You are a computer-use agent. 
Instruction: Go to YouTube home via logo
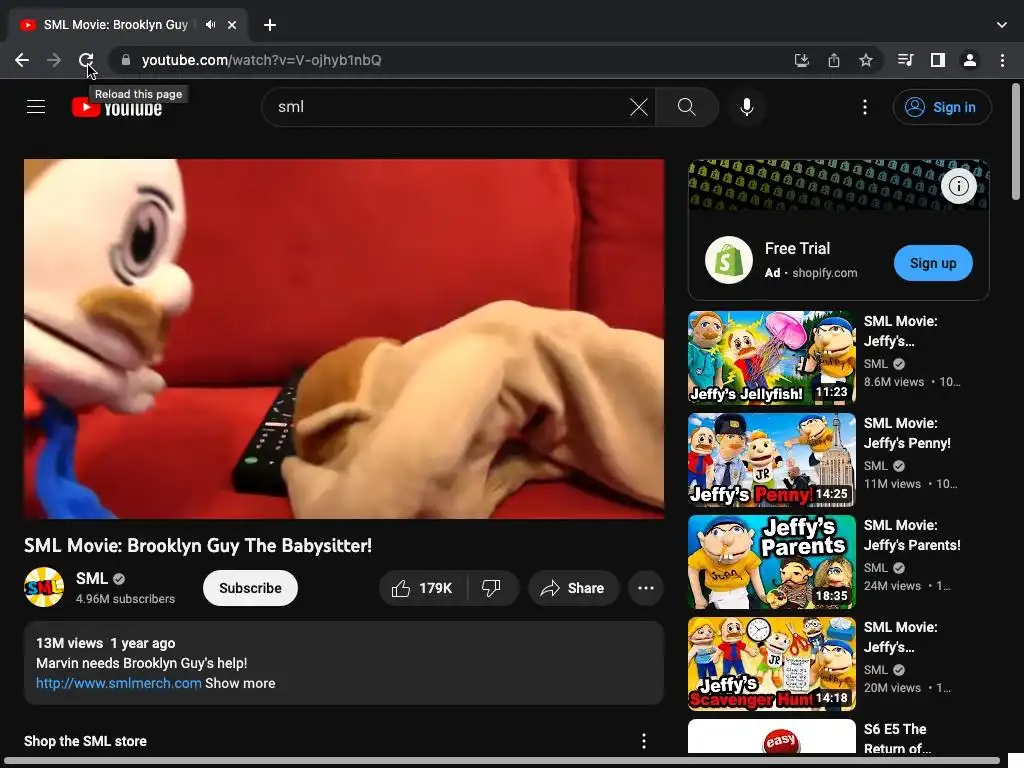(117, 107)
